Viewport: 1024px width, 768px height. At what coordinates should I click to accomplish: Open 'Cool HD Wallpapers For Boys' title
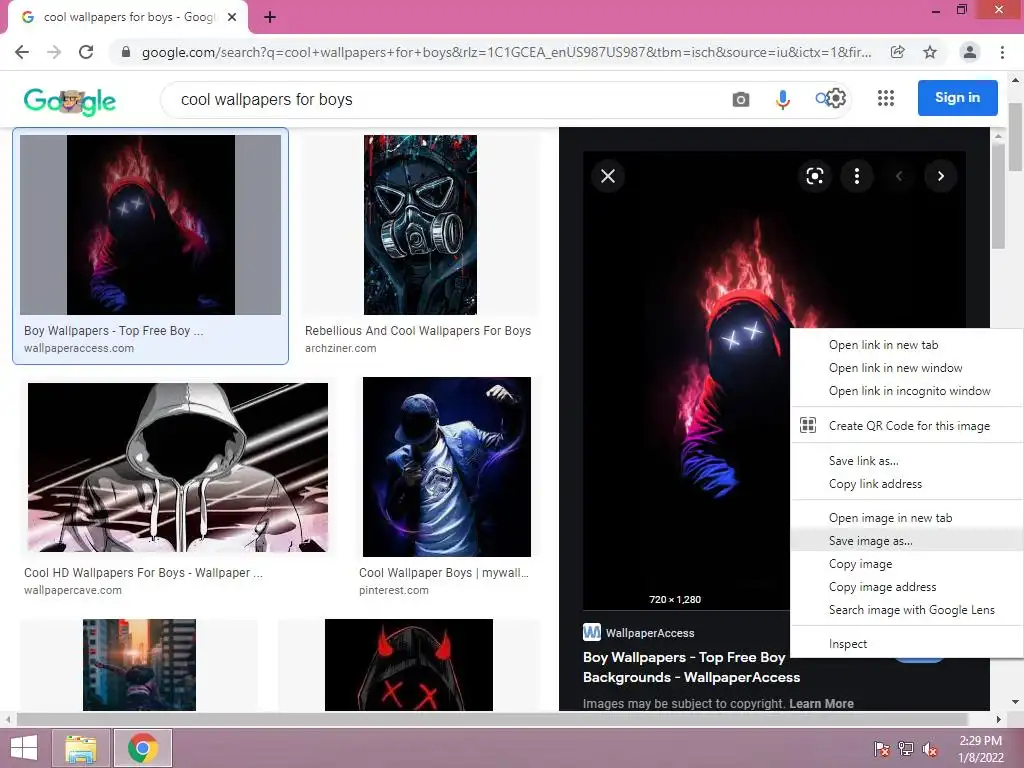pos(143,573)
